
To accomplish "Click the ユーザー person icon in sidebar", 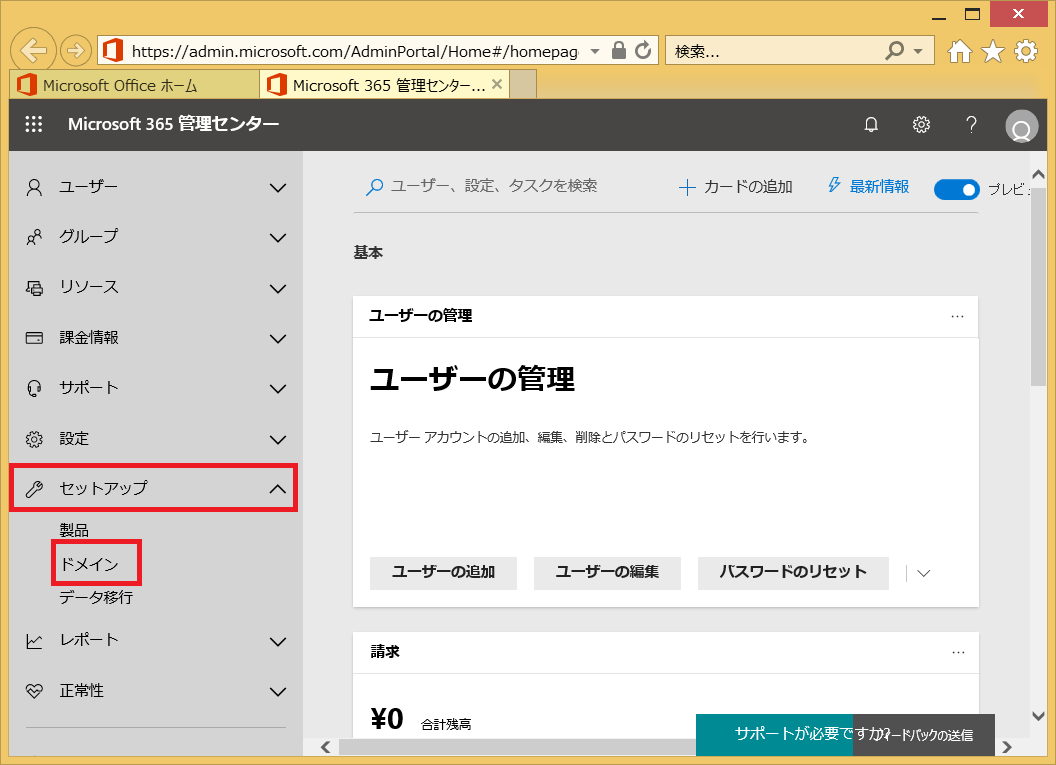I will tap(34, 187).
